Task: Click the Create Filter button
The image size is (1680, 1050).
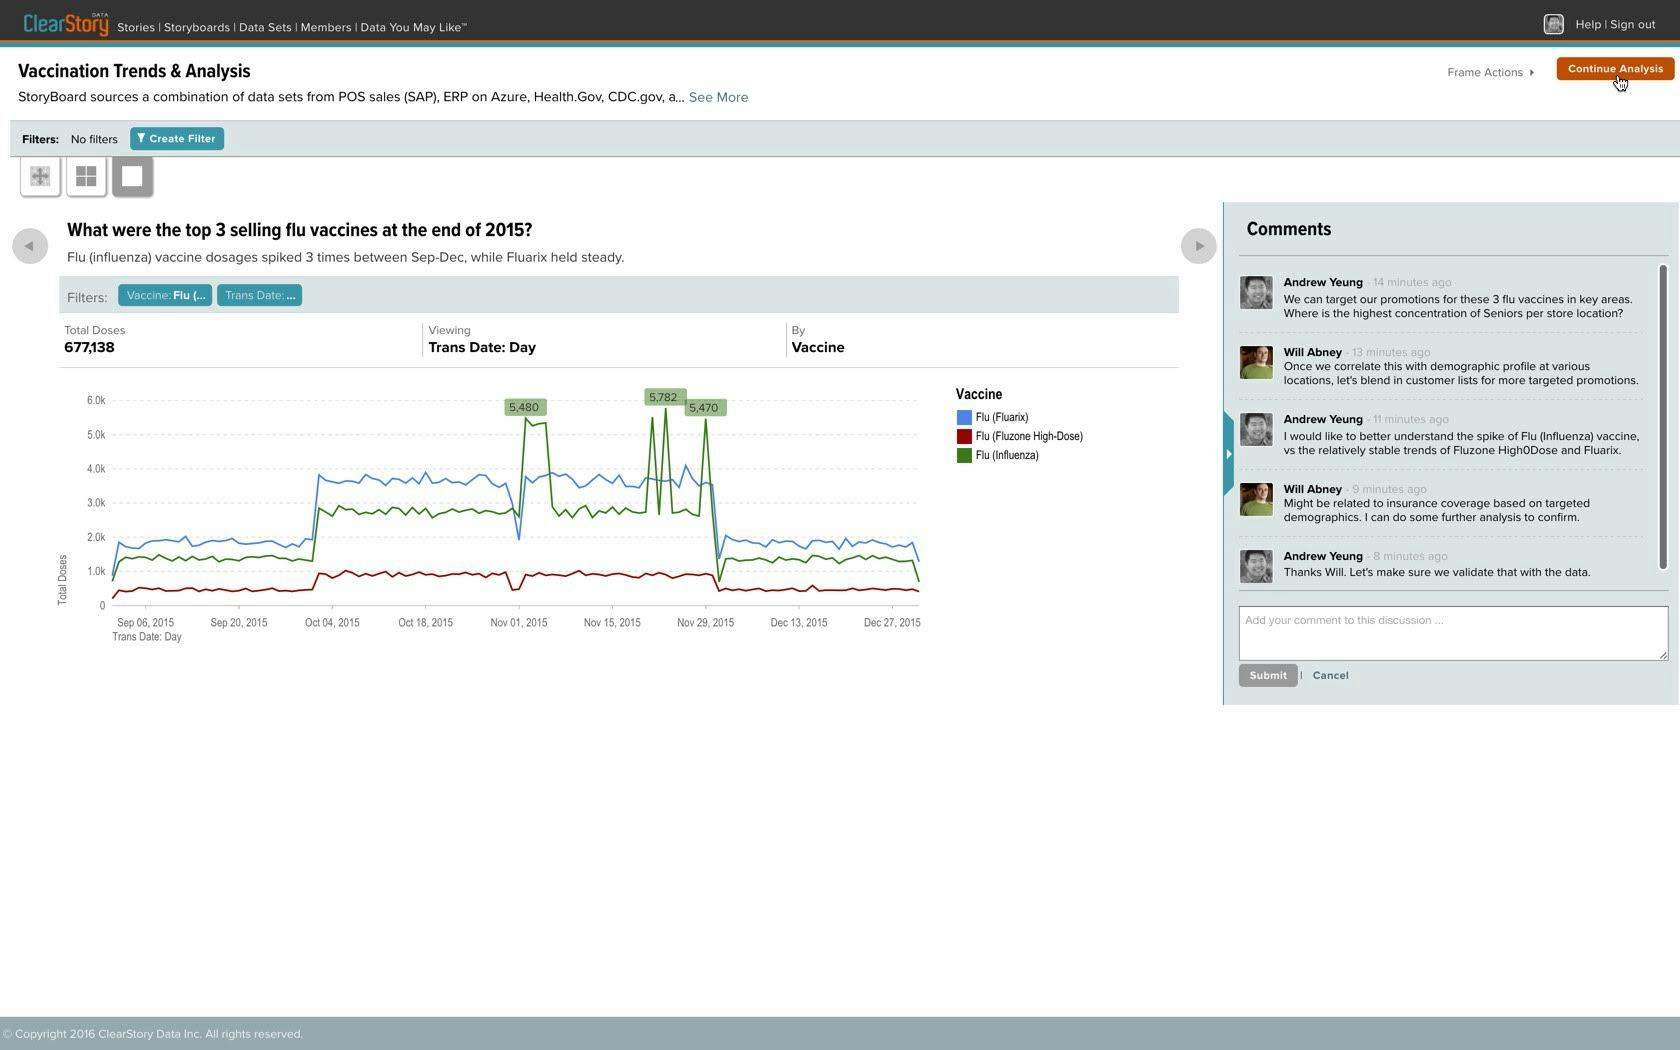Action: 176,138
